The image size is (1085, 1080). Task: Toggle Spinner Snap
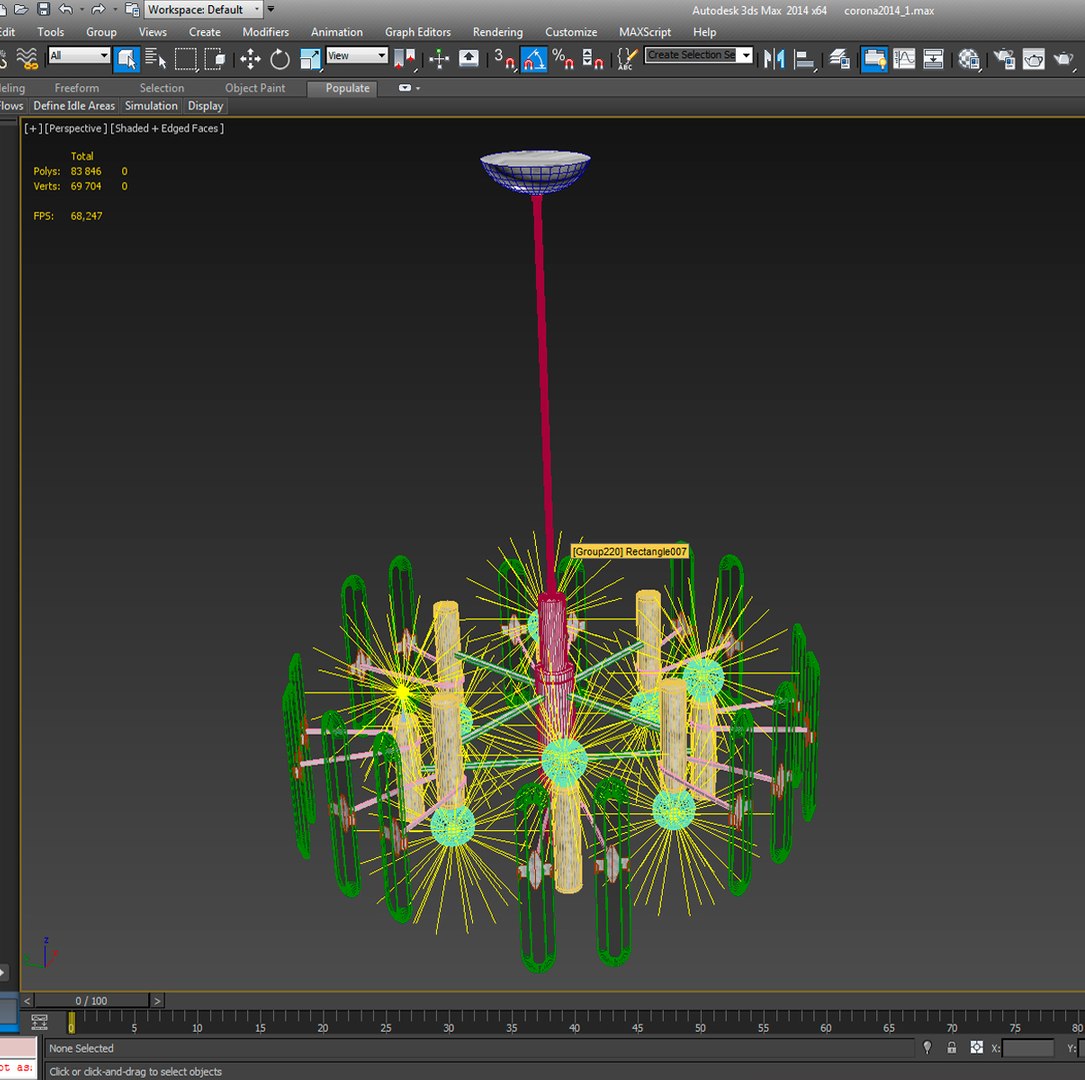point(592,59)
